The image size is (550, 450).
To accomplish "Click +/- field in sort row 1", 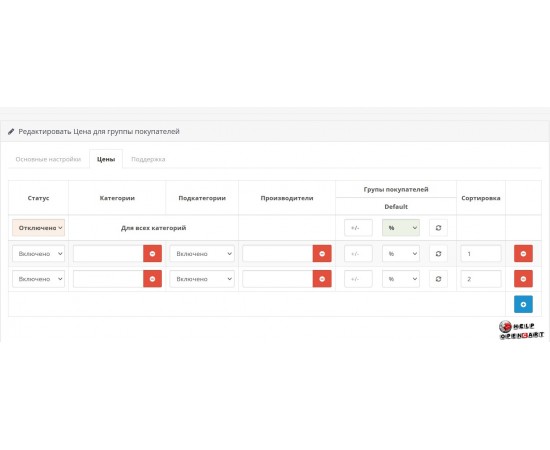I will pyautogui.click(x=358, y=254).
